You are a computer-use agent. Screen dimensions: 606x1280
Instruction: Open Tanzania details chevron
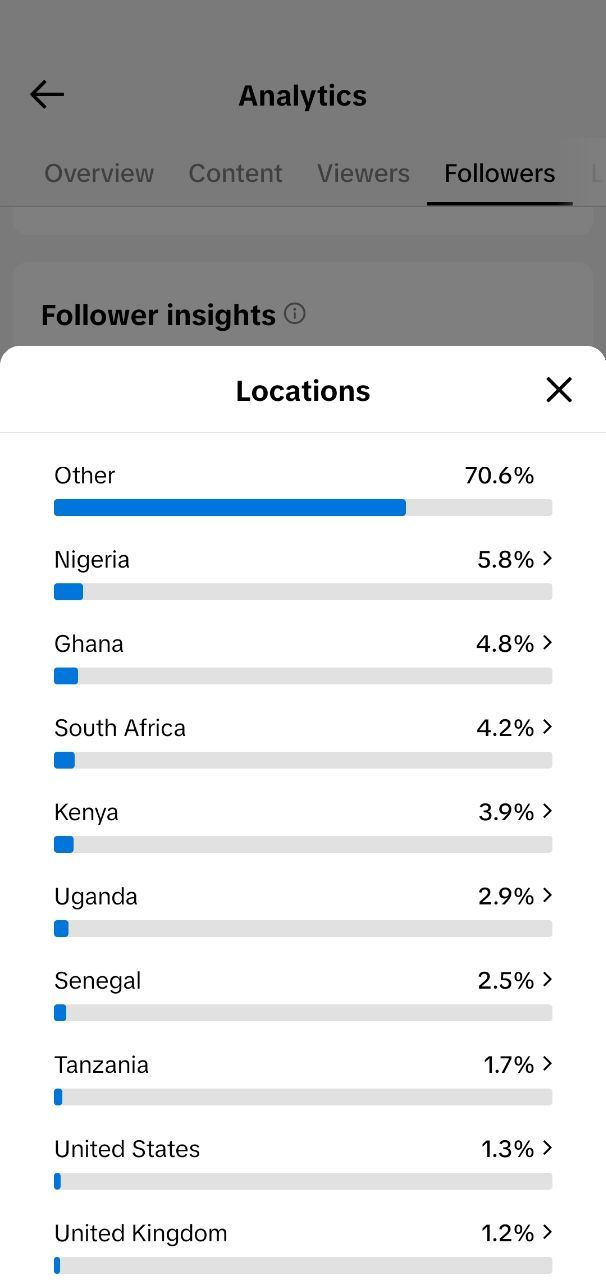tap(547, 1064)
